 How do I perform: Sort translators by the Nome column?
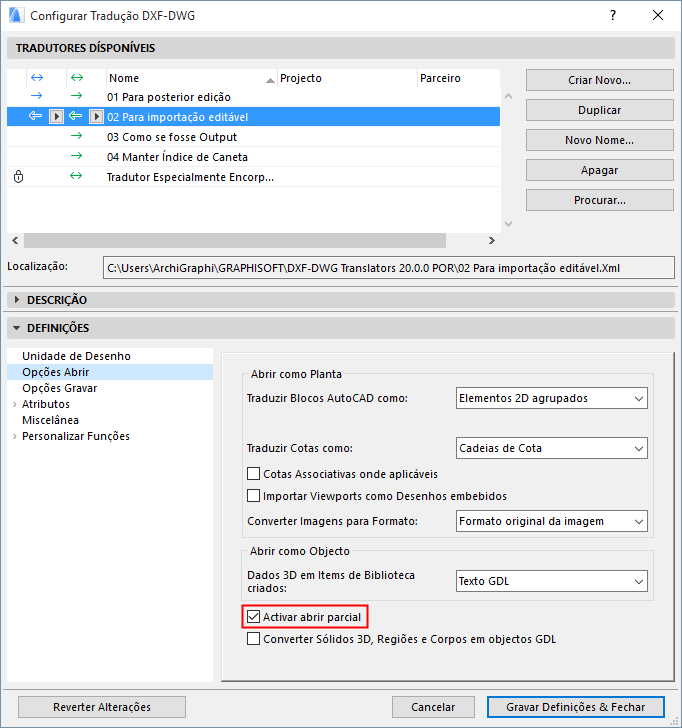(x=191, y=78)
